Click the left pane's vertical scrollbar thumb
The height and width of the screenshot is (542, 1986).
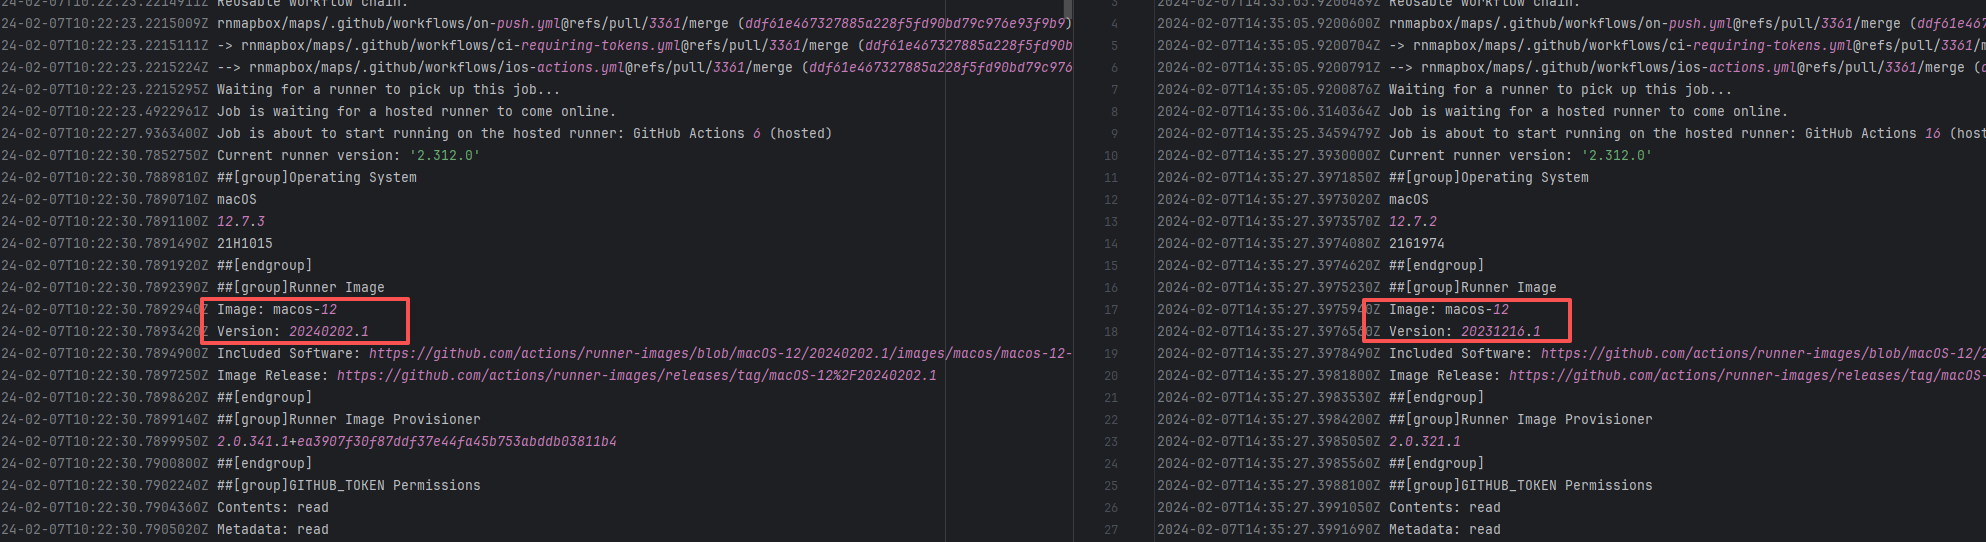pyautogui.click(x=1068, y=10)
